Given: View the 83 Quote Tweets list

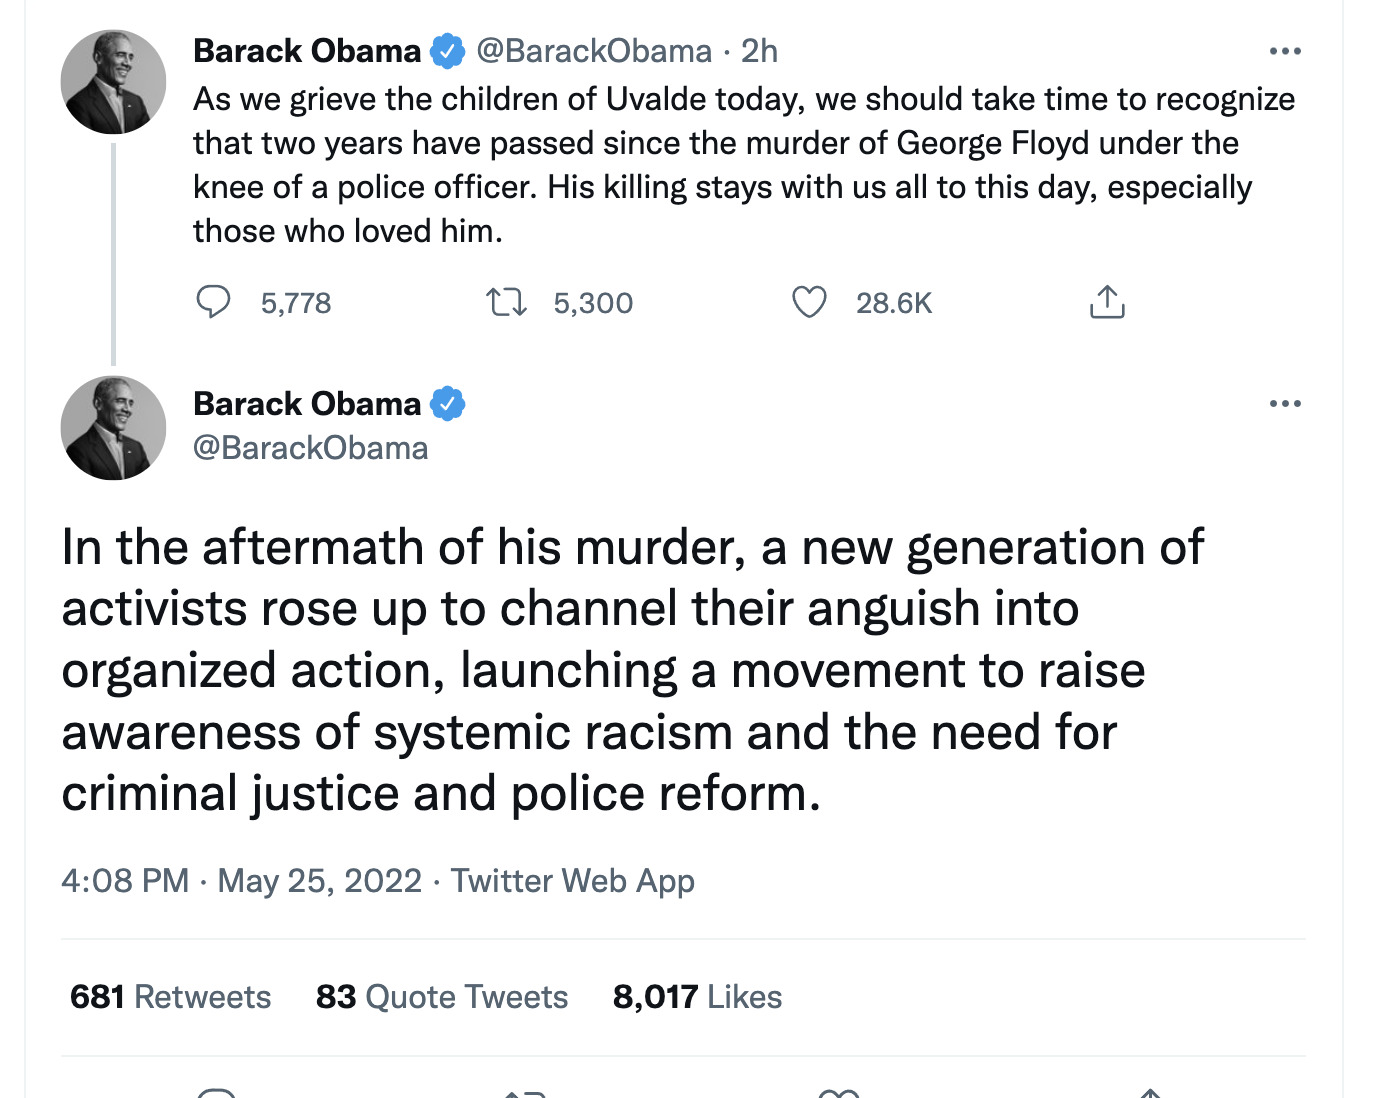Looking at the screenshot, I should coord(441,997).
